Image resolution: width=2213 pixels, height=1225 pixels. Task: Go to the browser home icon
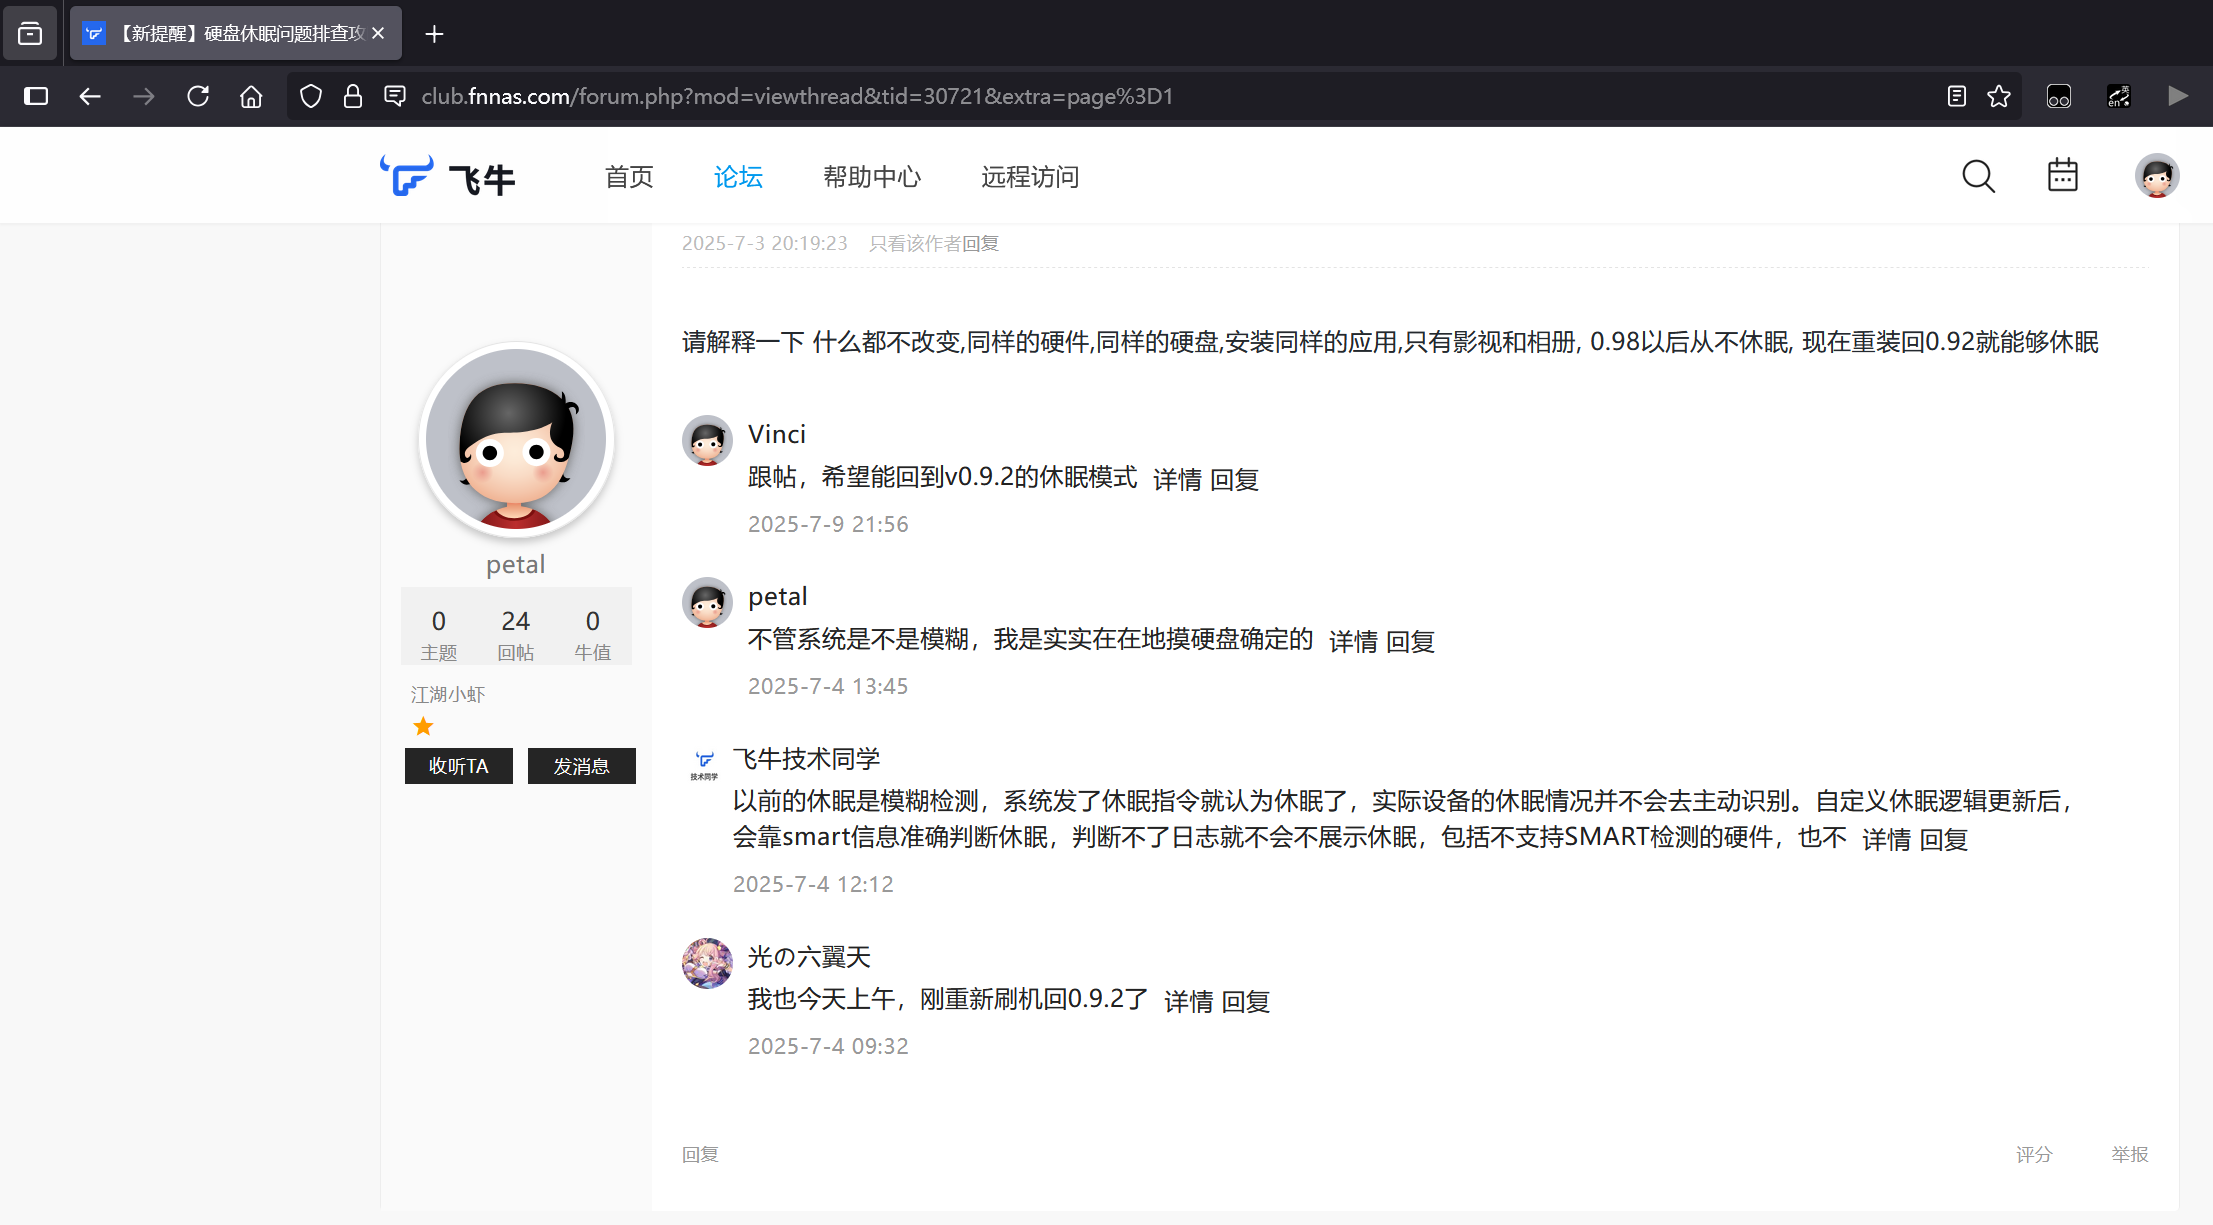pos(251,96)
